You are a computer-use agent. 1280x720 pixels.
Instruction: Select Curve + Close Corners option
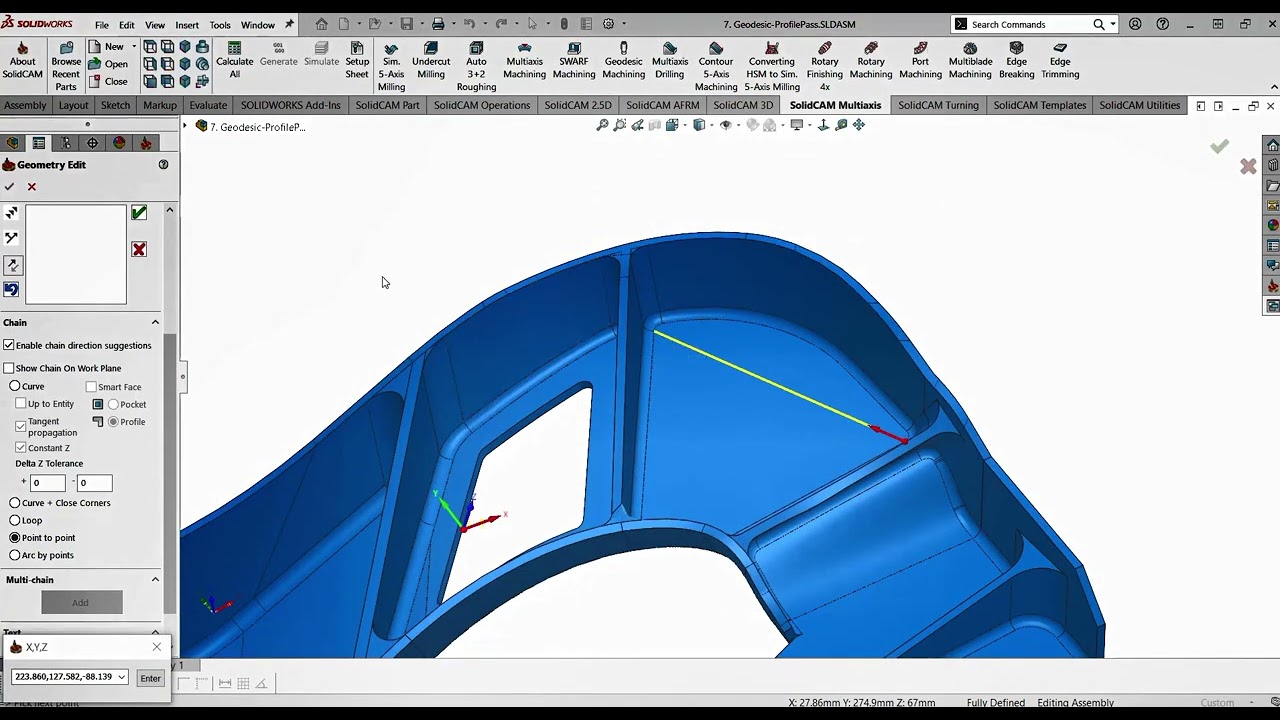click(15, 503)
